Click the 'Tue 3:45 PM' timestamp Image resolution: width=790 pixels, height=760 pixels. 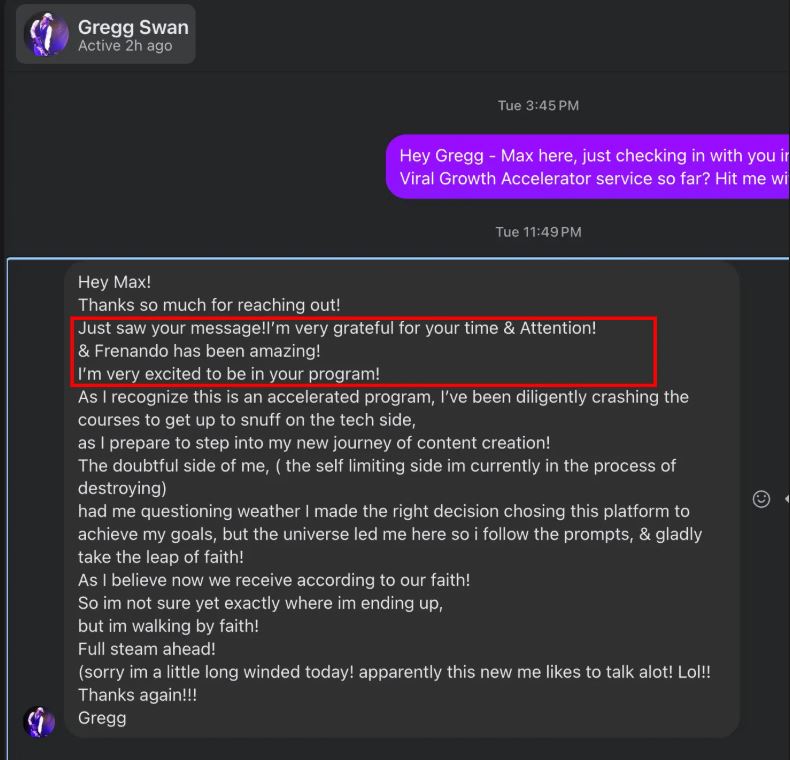point(538,106)
